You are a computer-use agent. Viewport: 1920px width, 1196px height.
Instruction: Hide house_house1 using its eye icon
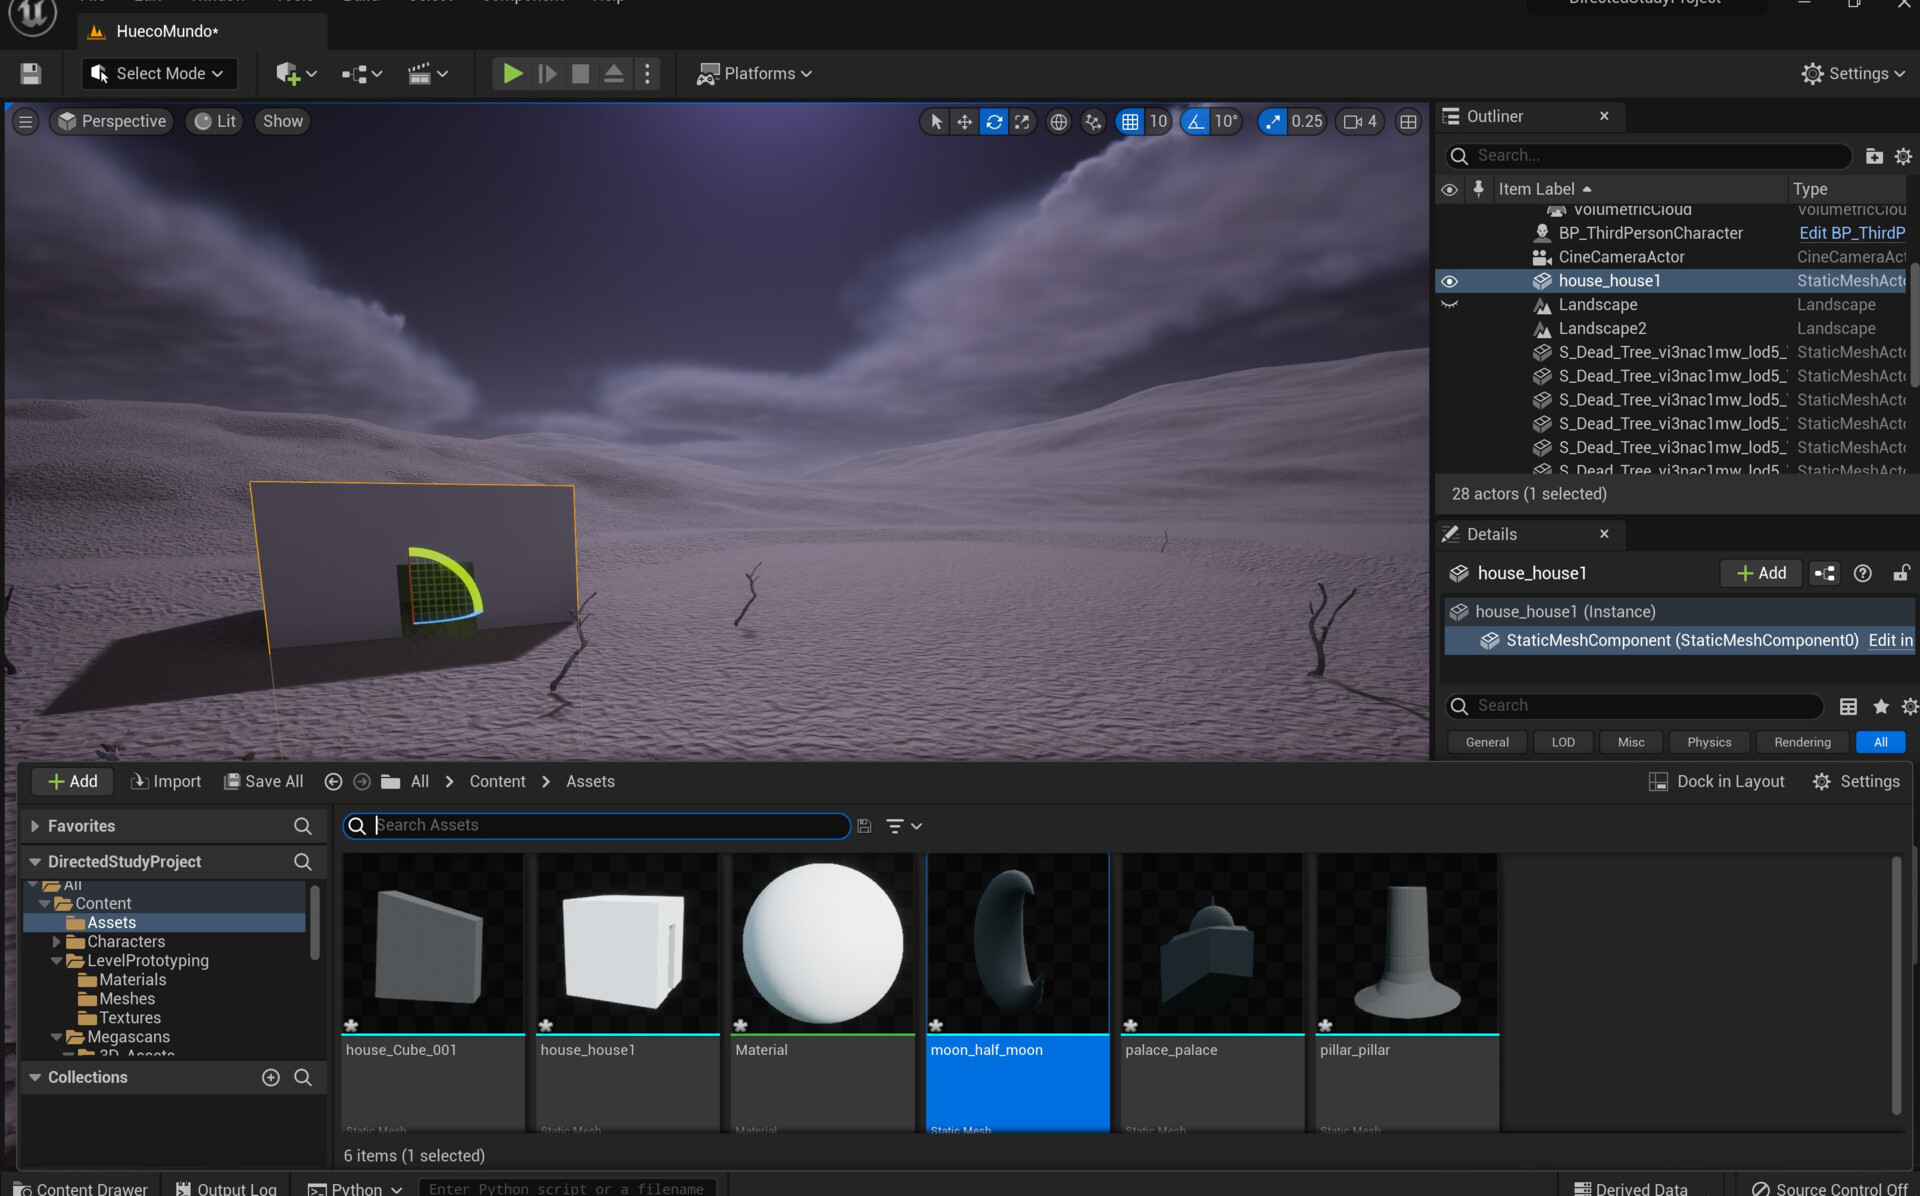coord(1449,281)
